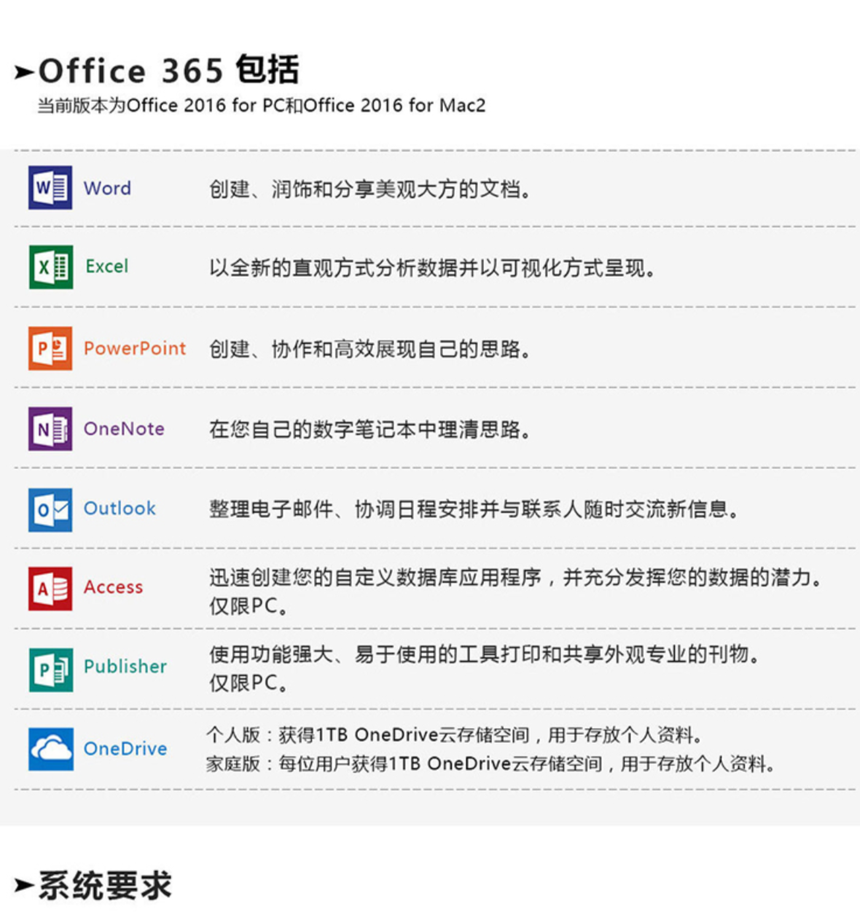
Task: Click the PowerPoint application icon
Action: click(x=51, y=348)
